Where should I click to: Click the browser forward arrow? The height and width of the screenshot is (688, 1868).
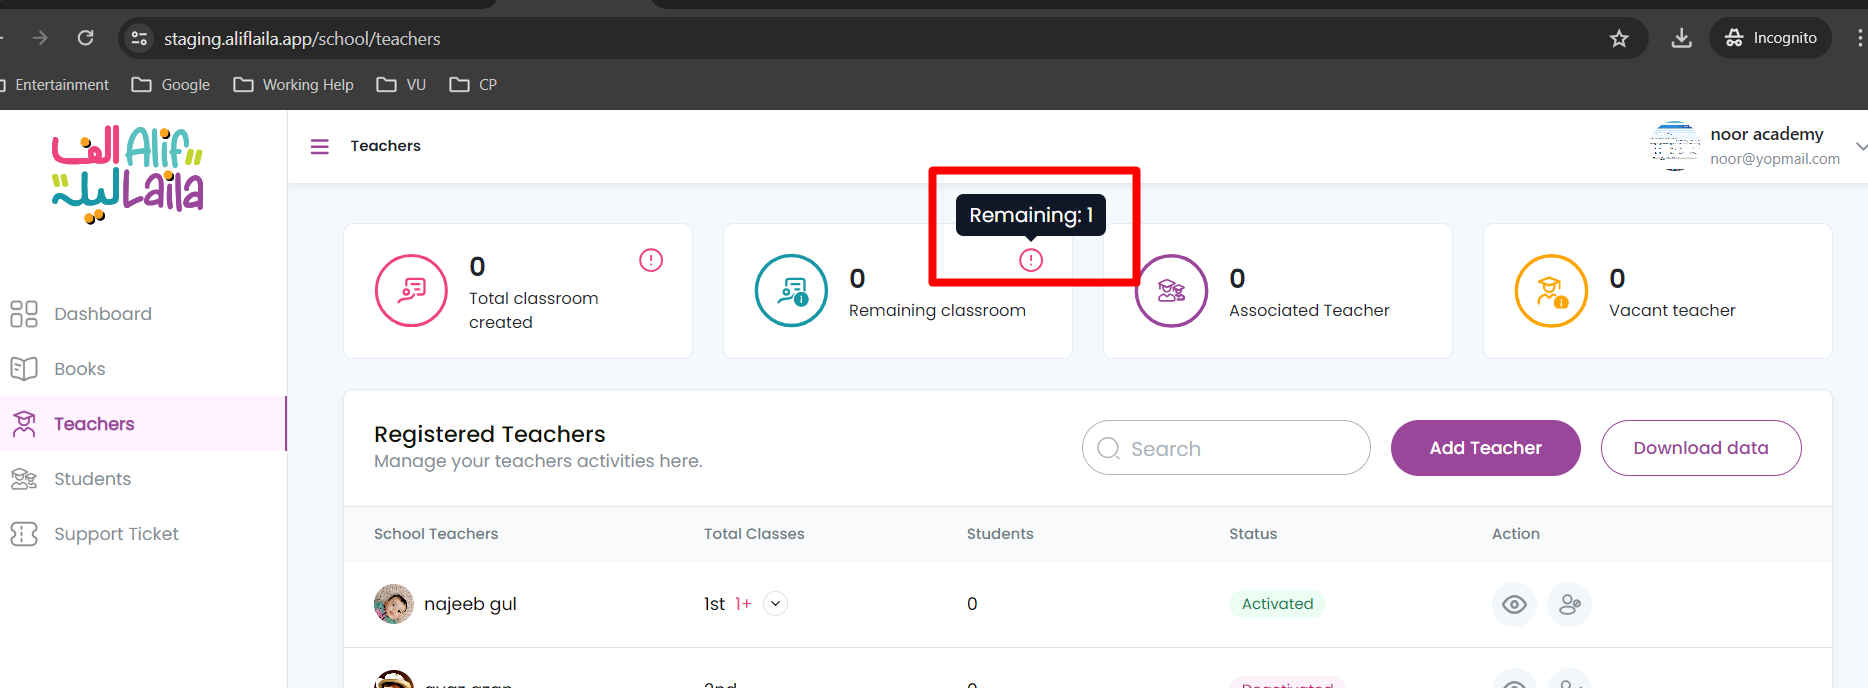click(40, 38)
